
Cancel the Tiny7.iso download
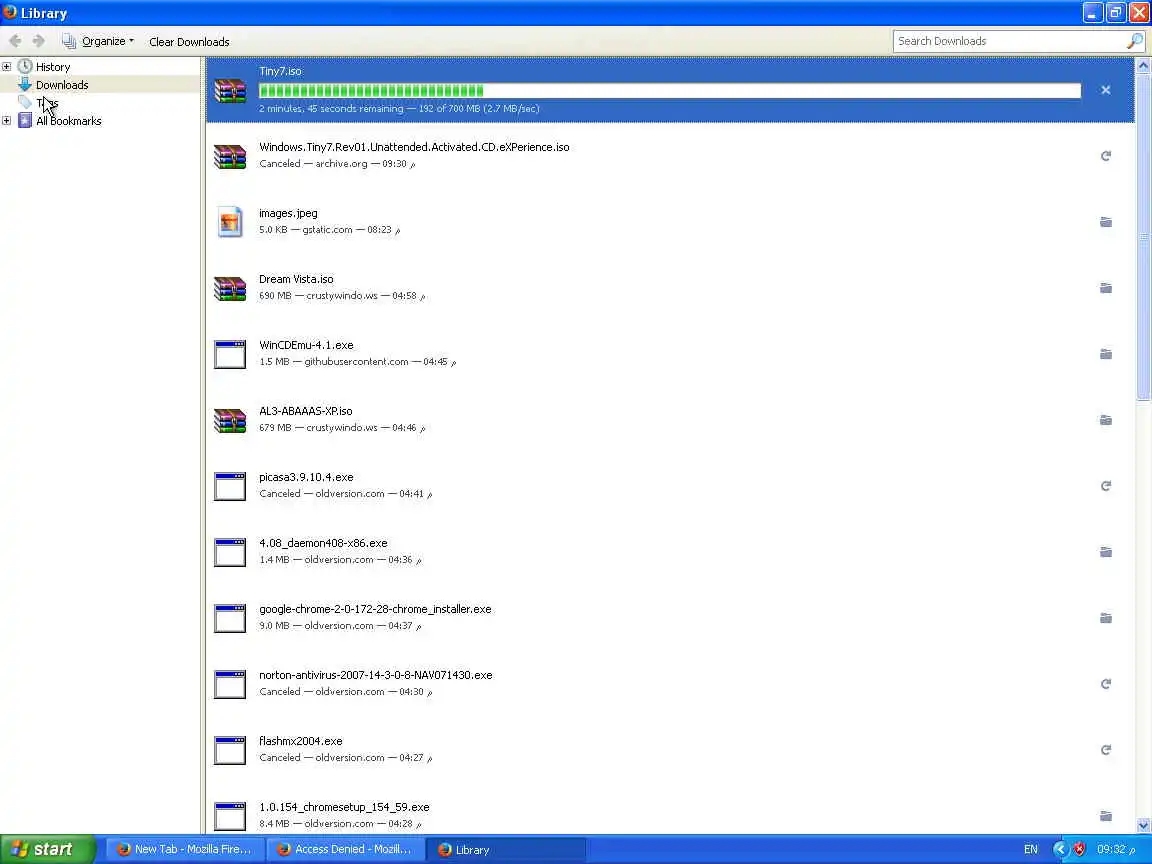[1105, 90]
